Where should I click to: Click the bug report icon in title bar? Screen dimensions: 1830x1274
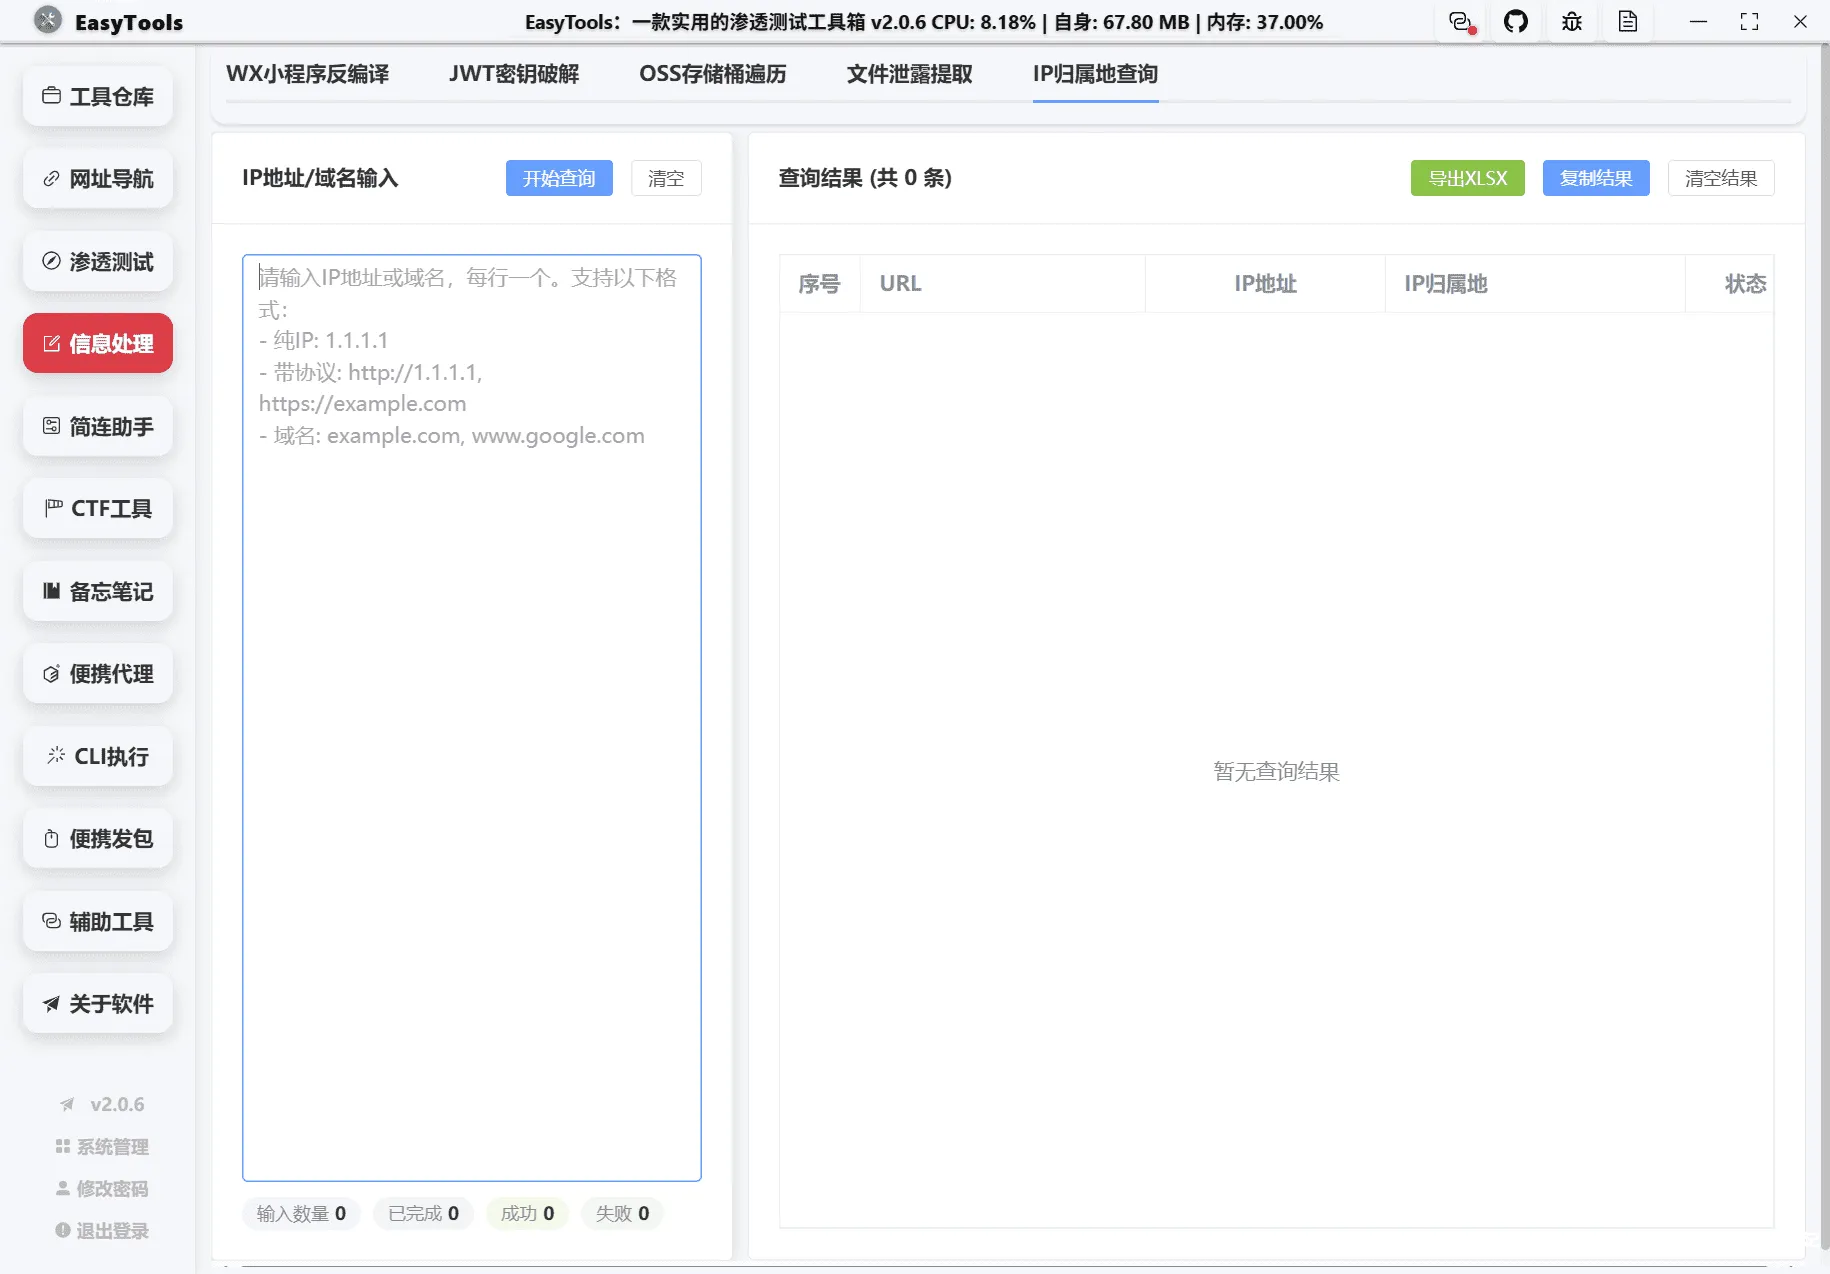pyautogui.click(x=1571, y=21)
